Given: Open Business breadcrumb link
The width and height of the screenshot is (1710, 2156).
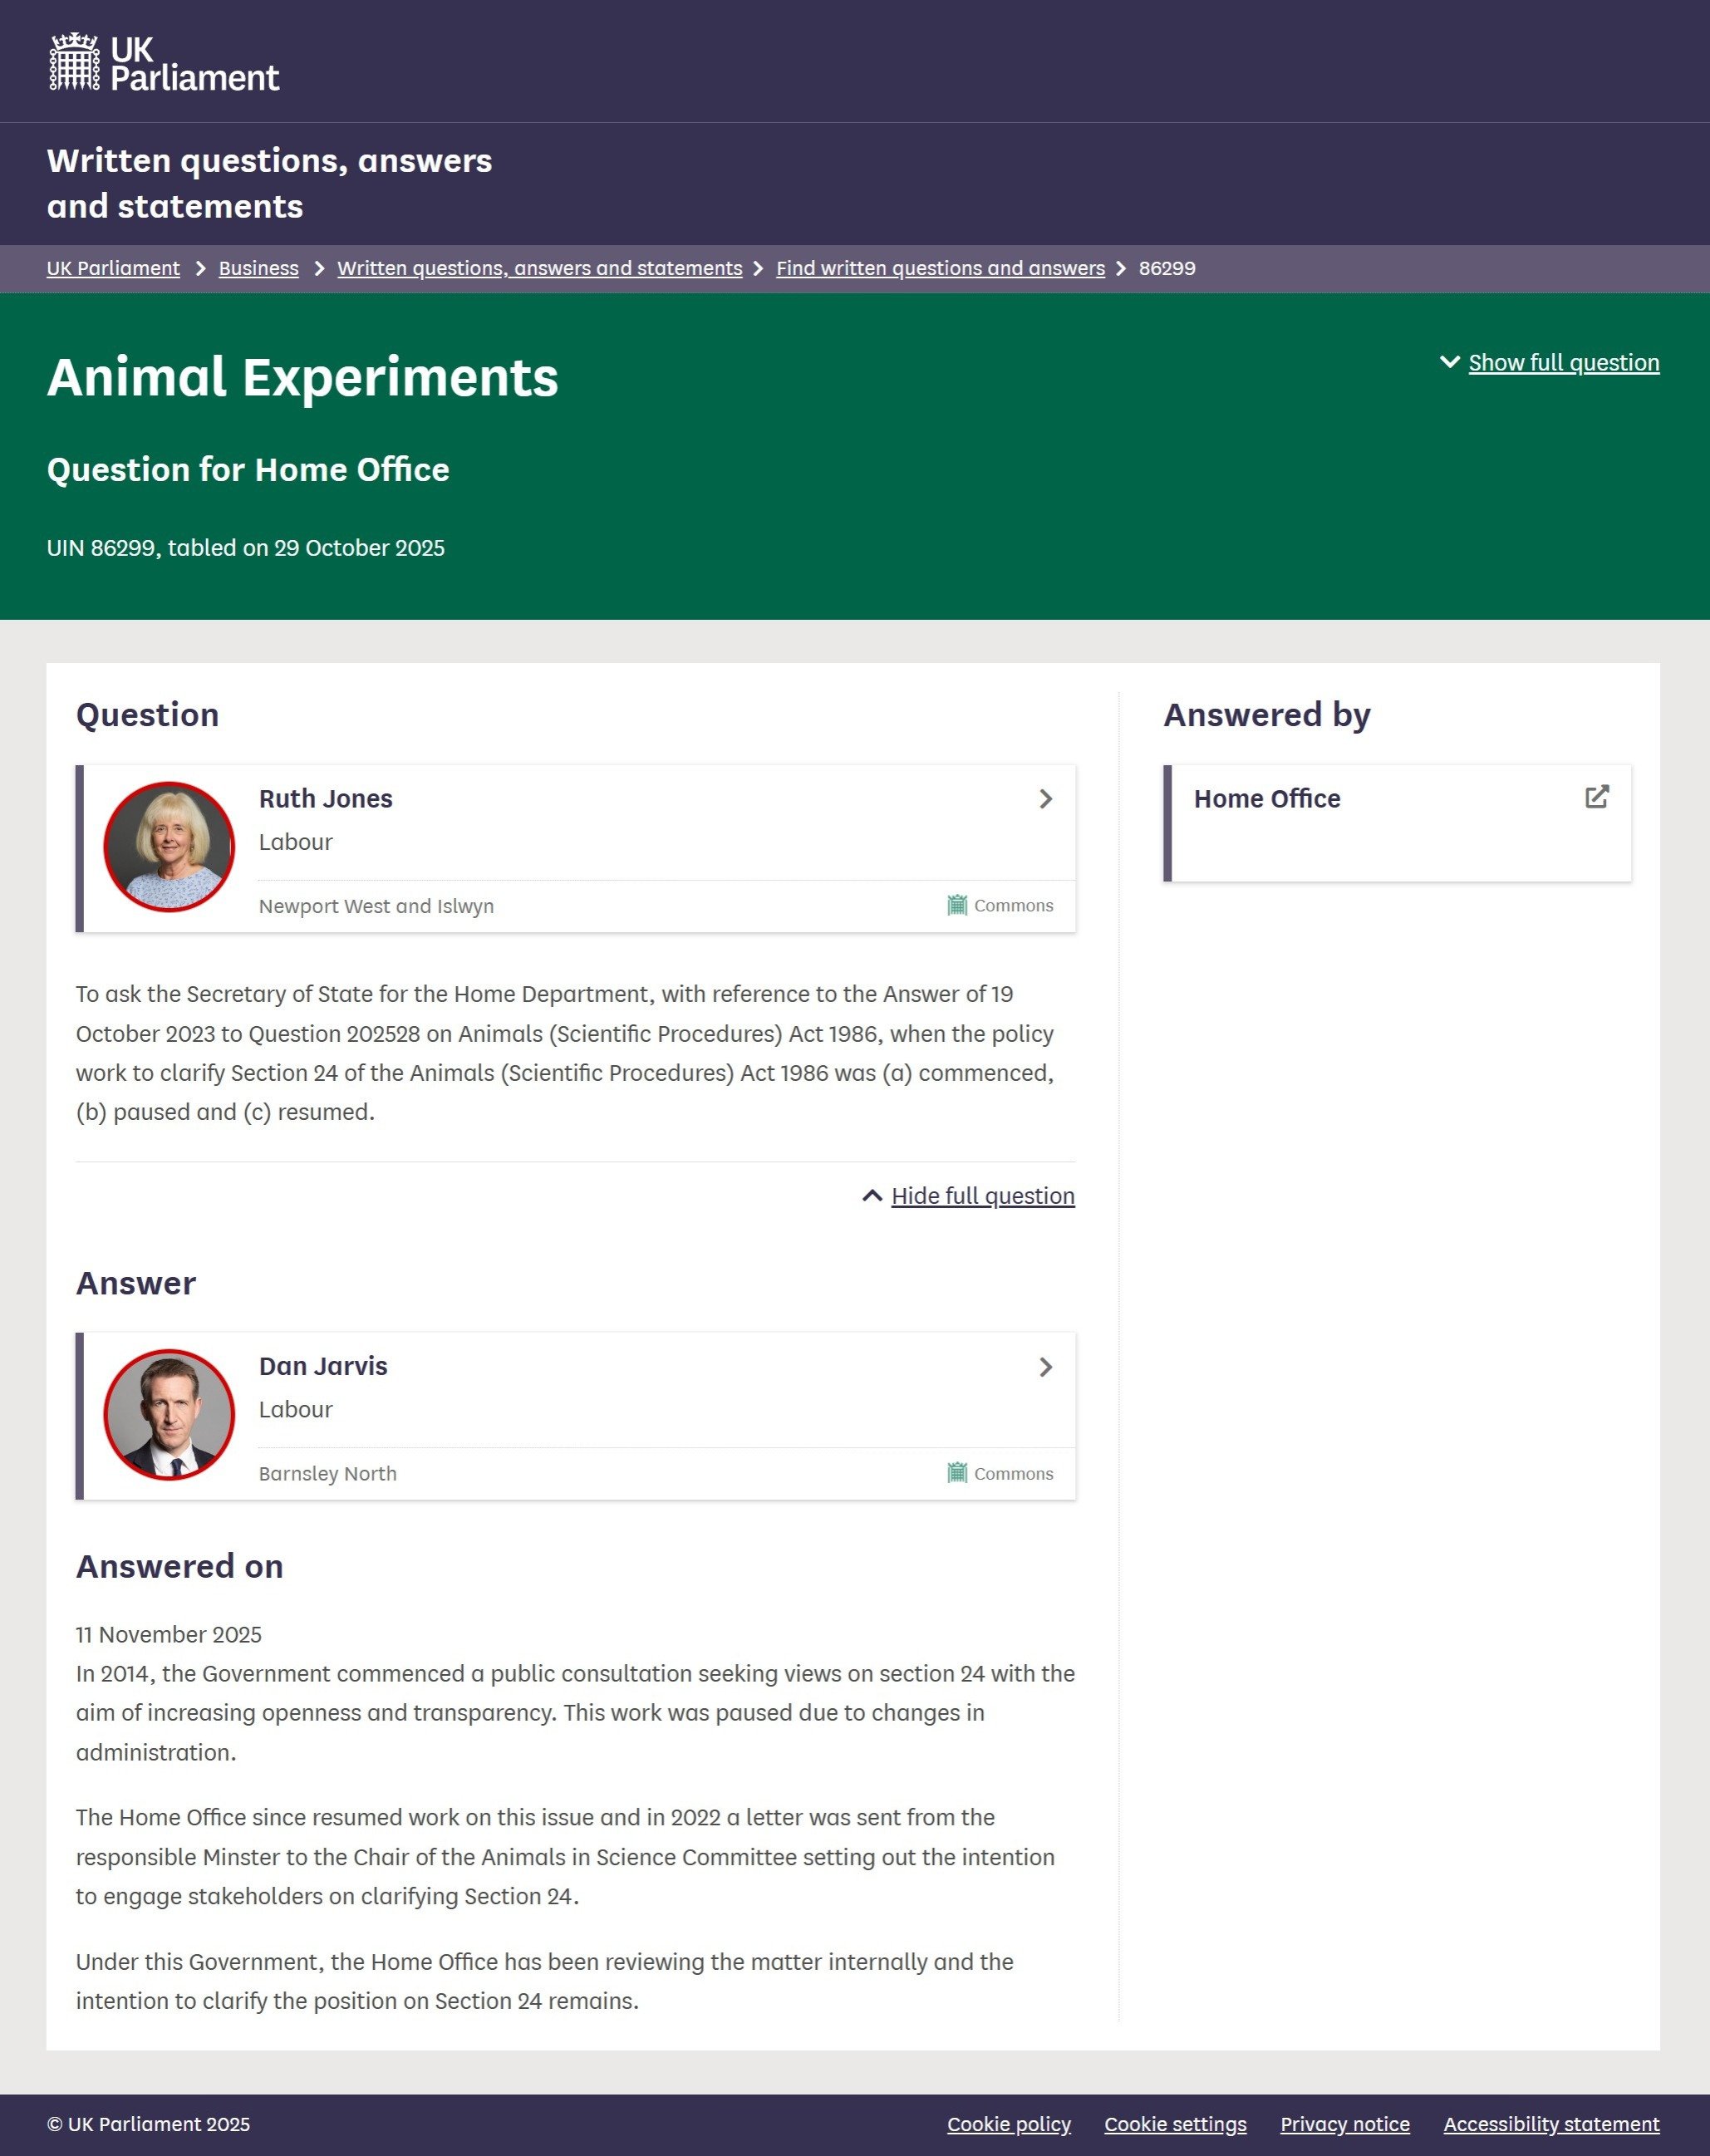Looking at the screenshot, I should (258, 269).
